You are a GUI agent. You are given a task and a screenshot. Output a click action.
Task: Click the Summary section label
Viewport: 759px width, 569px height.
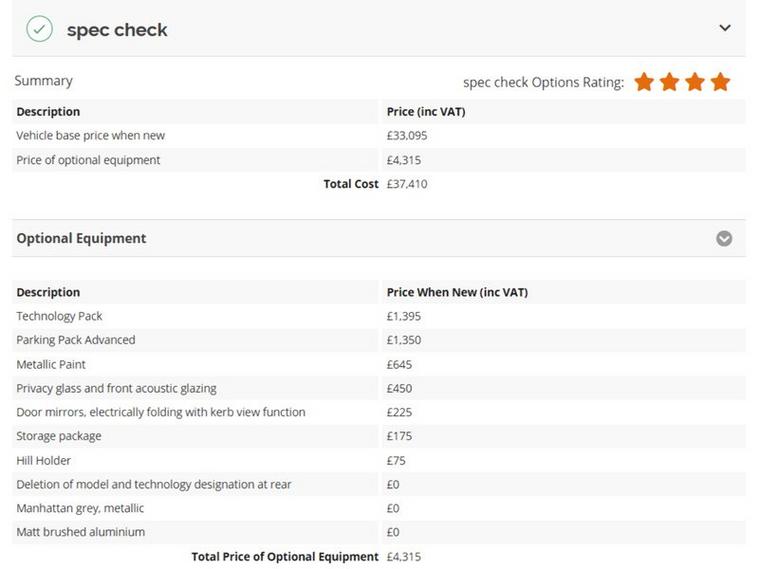[44, 81]
